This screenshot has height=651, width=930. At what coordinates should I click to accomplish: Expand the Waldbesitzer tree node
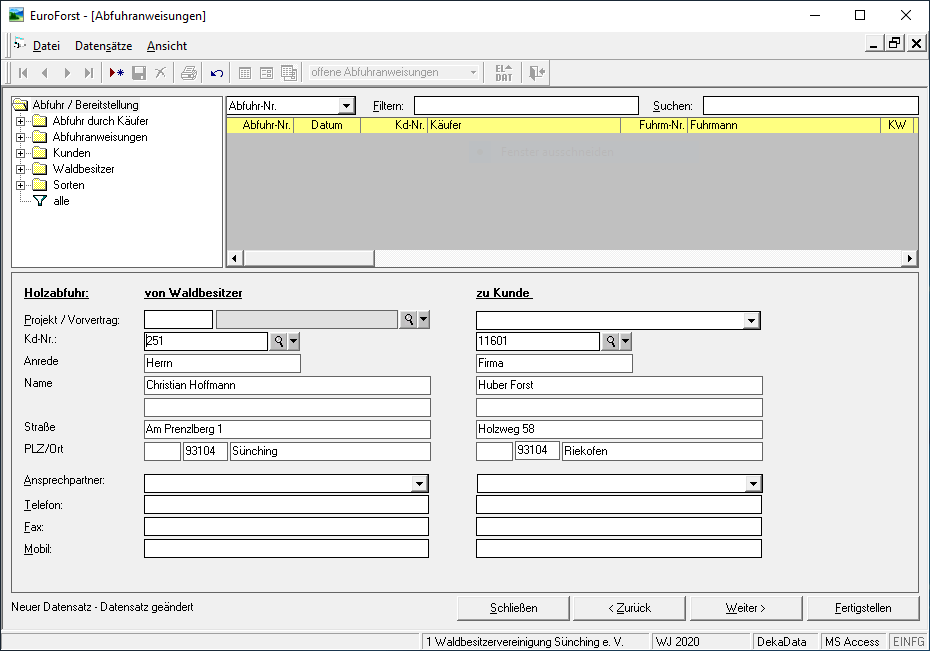click(20, 170)
